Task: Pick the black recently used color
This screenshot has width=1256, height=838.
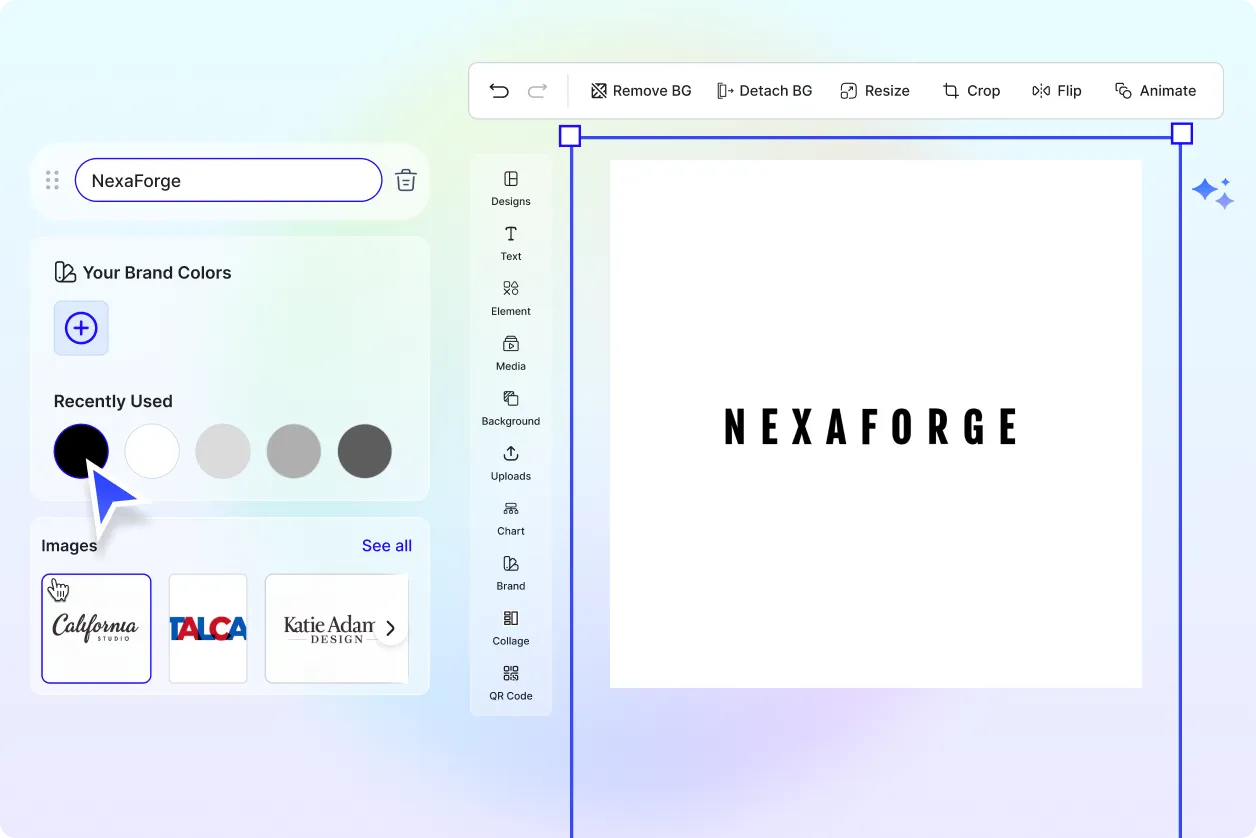Action: [x=81, y=451]
